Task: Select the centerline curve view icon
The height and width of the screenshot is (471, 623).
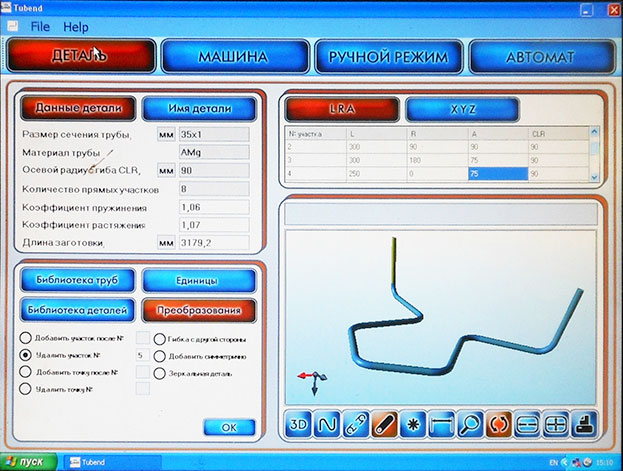Action: (x=327, y=424)
